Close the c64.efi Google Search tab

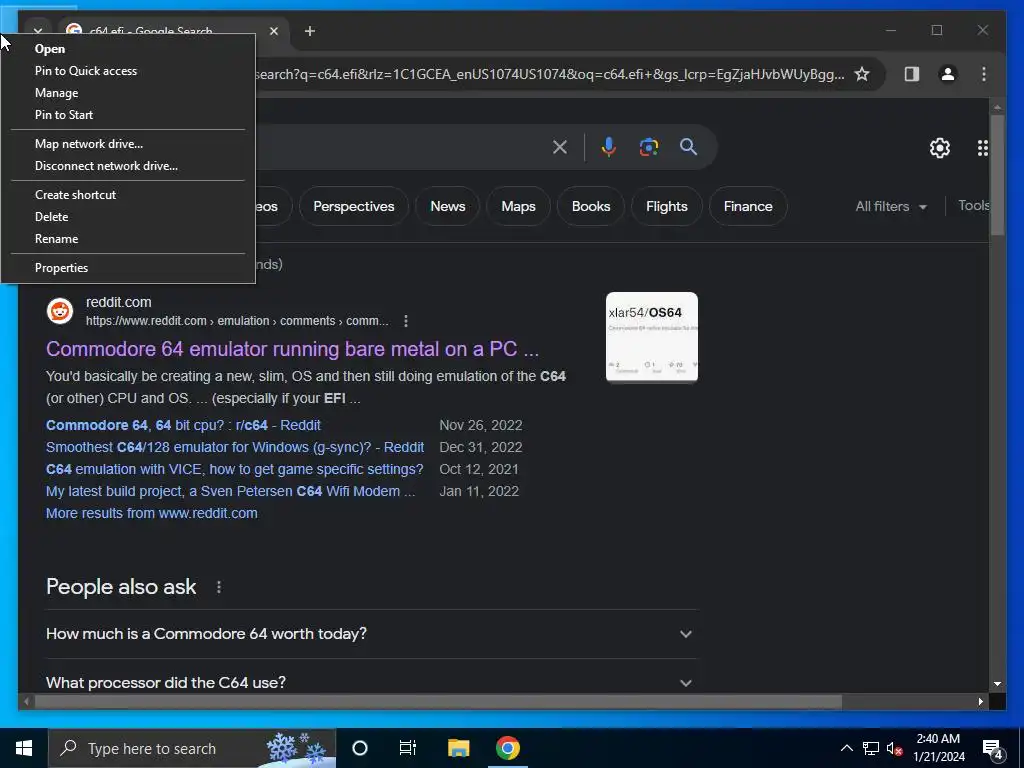click(x=274, y=31)
